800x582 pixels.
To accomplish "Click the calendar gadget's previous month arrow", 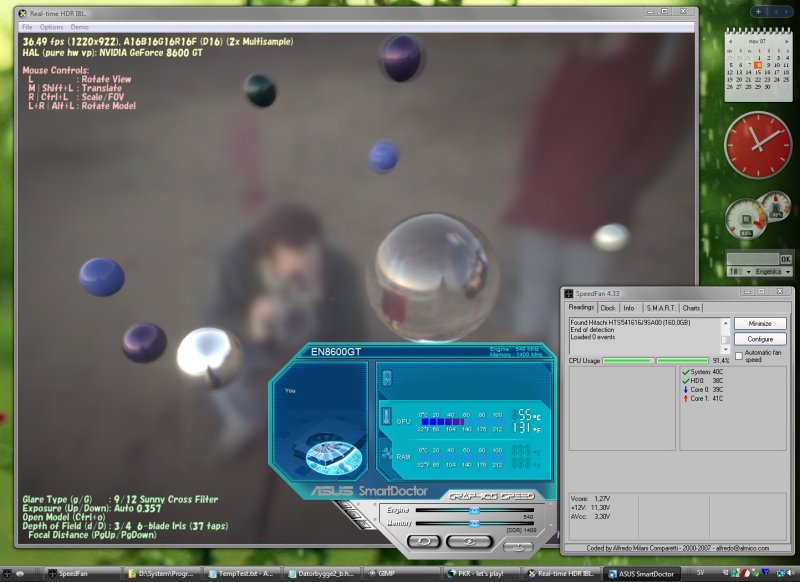I will click(731, 41).
